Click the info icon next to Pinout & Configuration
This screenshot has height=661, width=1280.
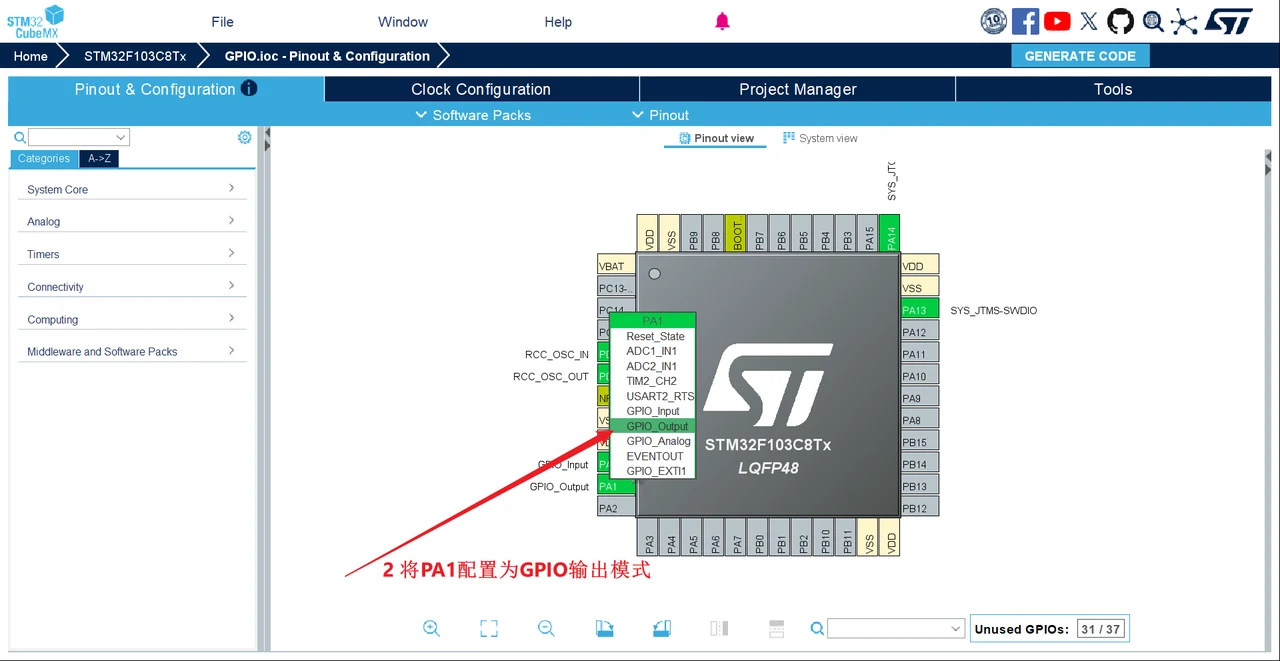tap(249, 88)
